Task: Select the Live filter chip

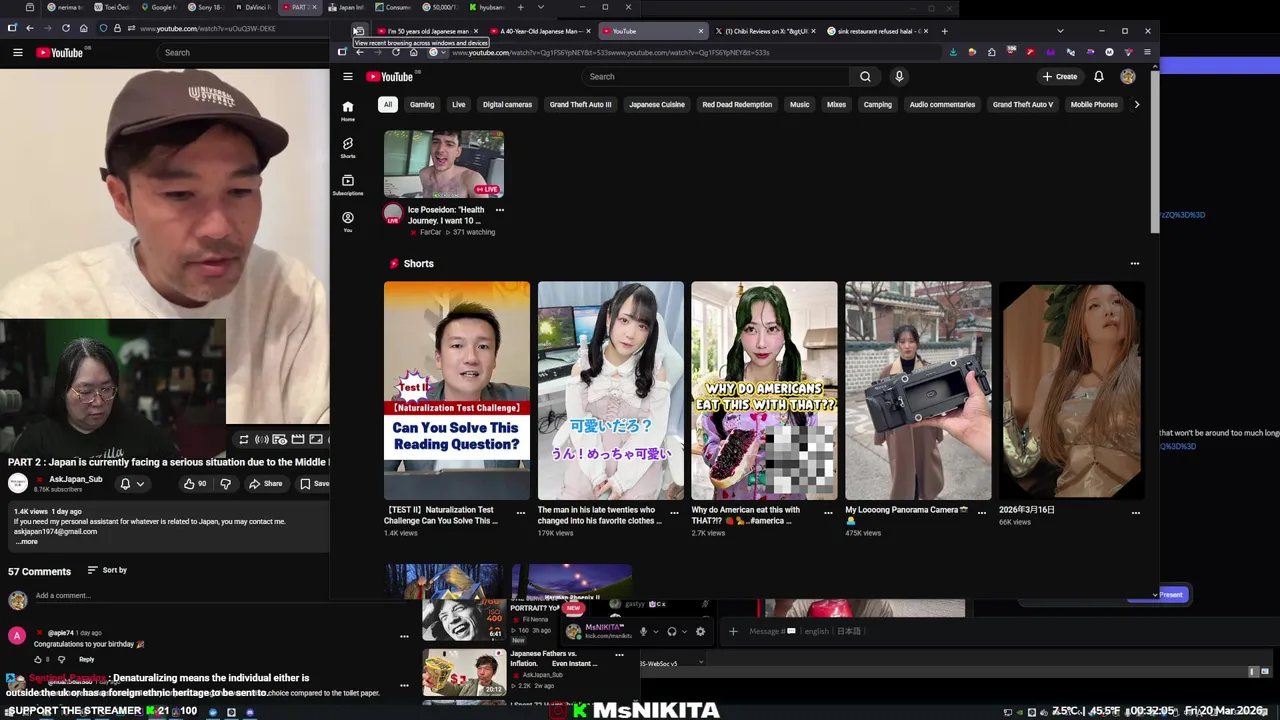Action: click(458, 104)
